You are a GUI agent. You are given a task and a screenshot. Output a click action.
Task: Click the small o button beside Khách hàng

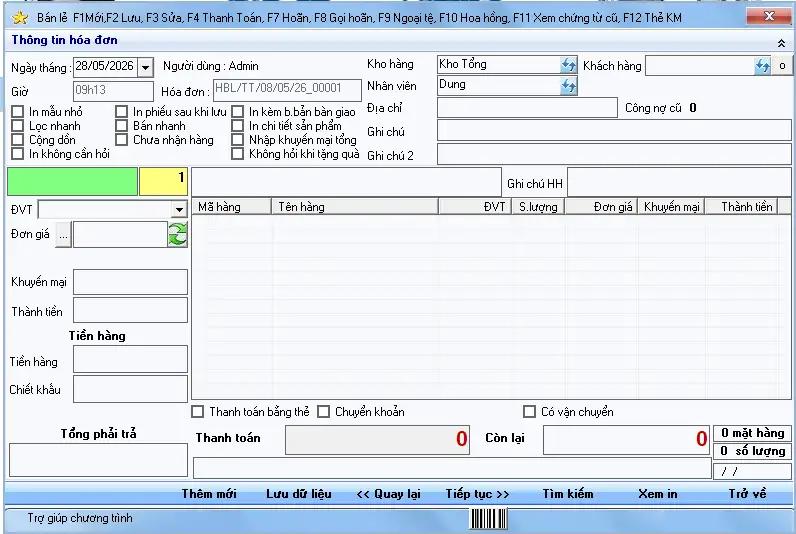[x=782, y=66]
